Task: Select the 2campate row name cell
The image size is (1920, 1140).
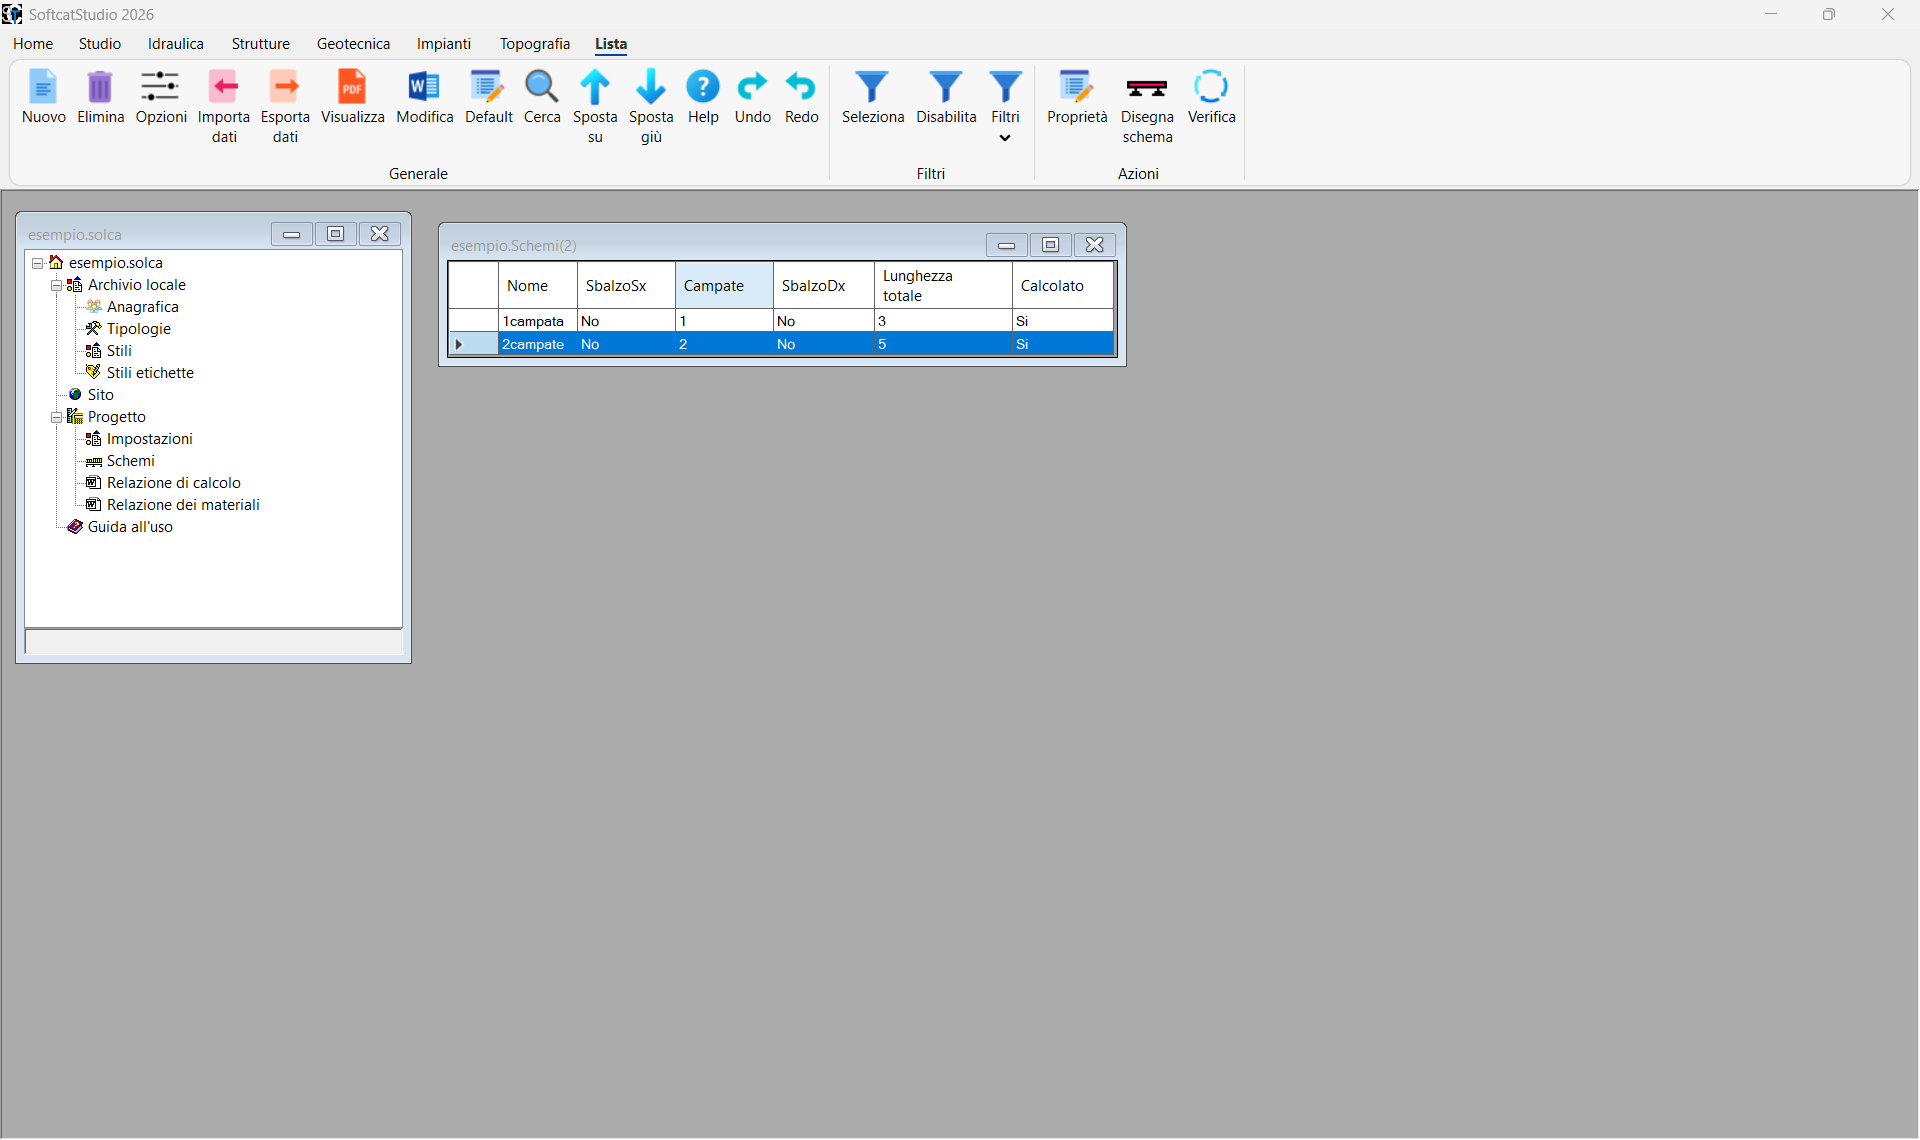Action: (x=538, y=344)
